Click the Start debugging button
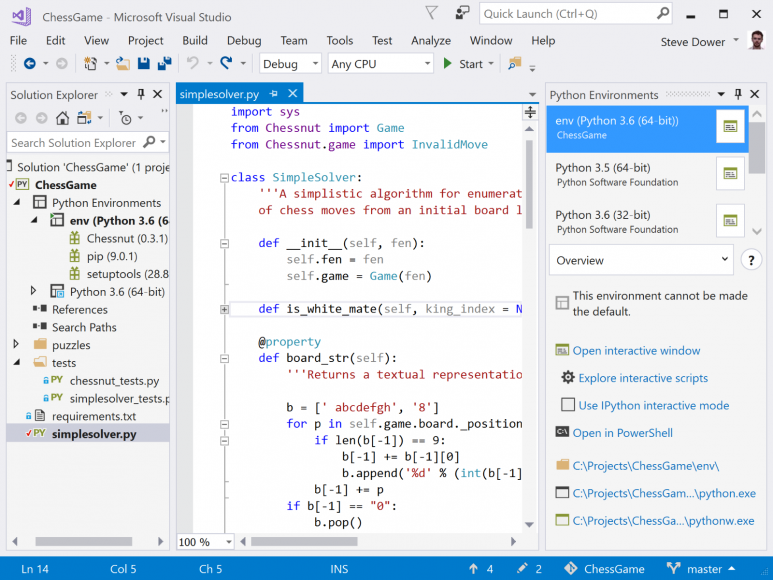 point(463,64)
